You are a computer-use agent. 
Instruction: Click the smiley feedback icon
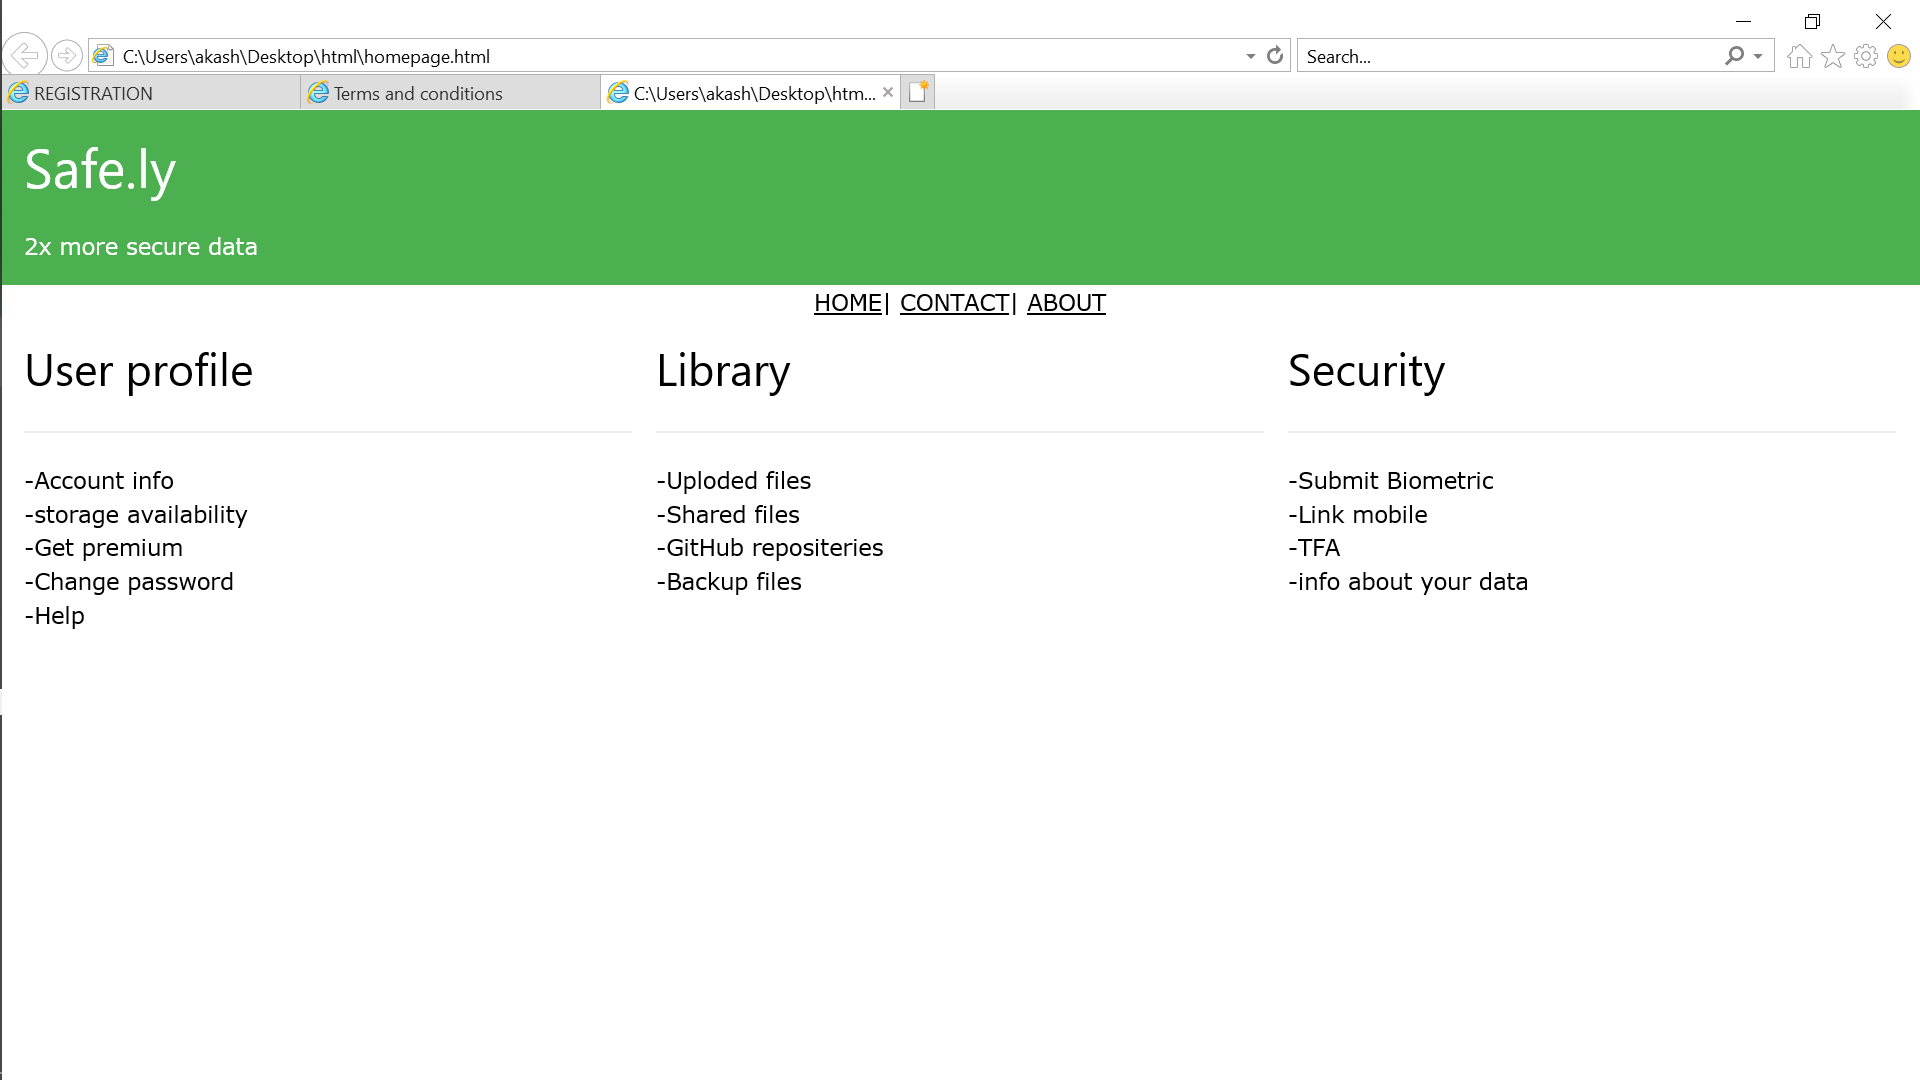click(1898, 56)
